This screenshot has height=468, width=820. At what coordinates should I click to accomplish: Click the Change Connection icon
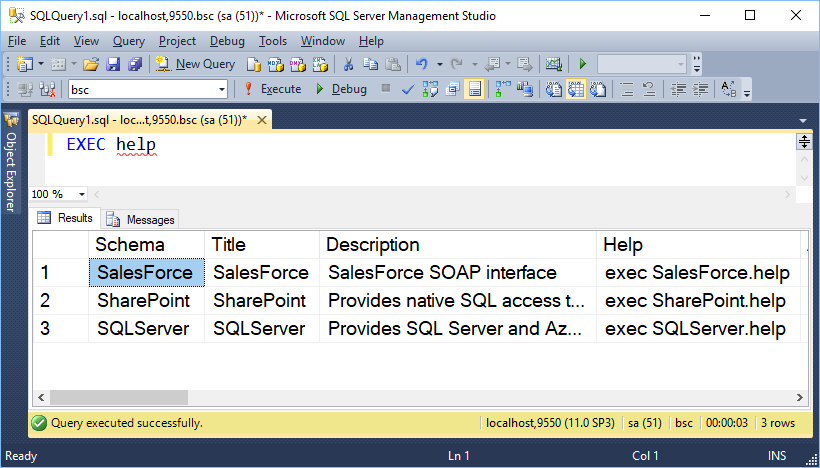(x=48, y=89)
